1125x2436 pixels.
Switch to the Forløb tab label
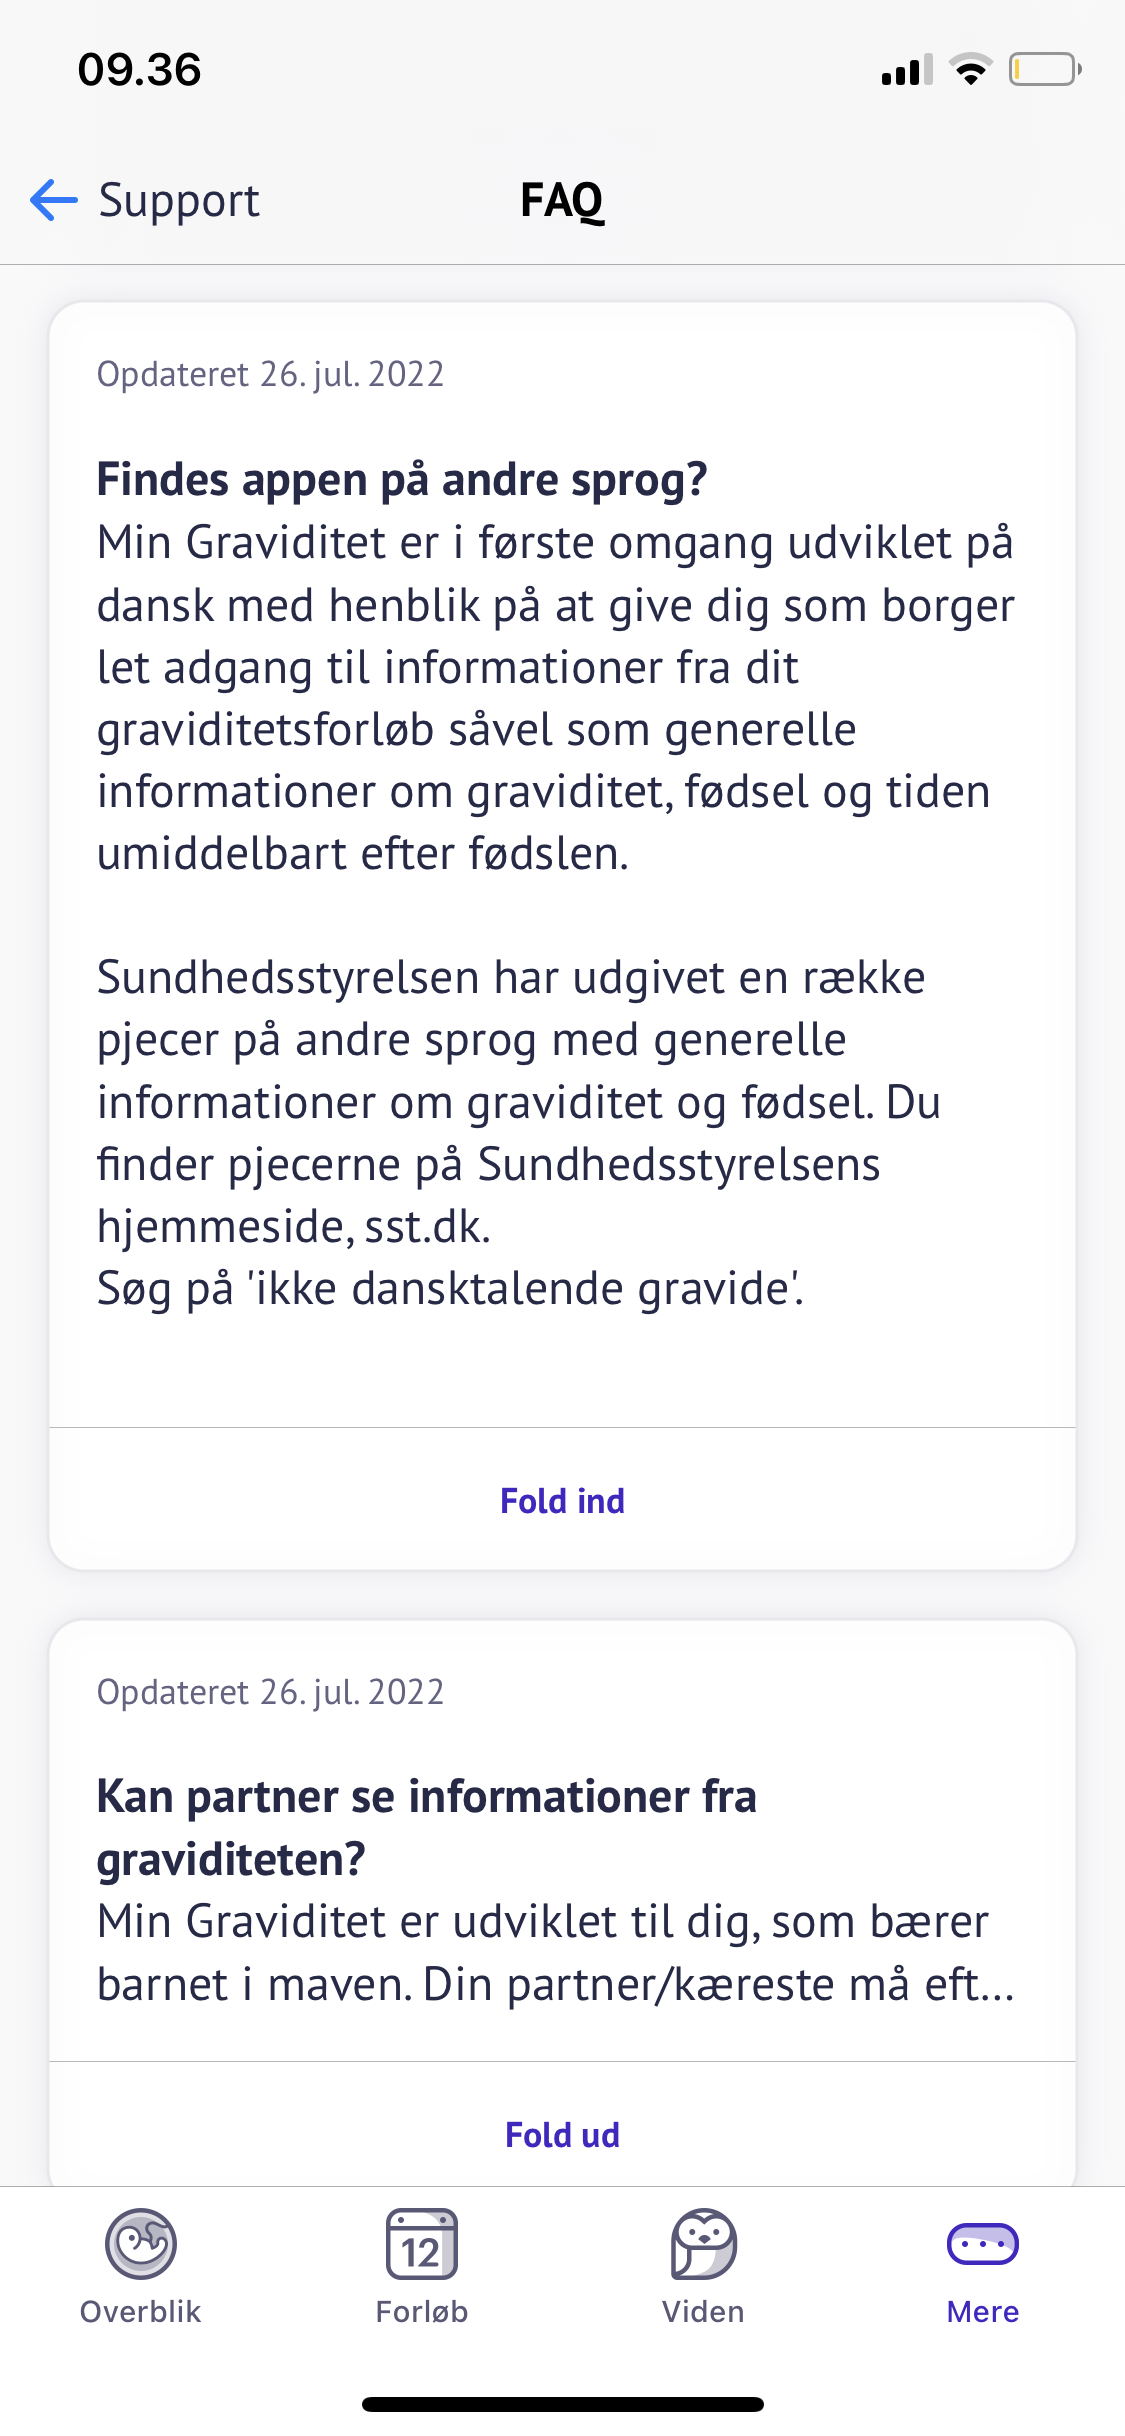click(x=421, y=2312)
